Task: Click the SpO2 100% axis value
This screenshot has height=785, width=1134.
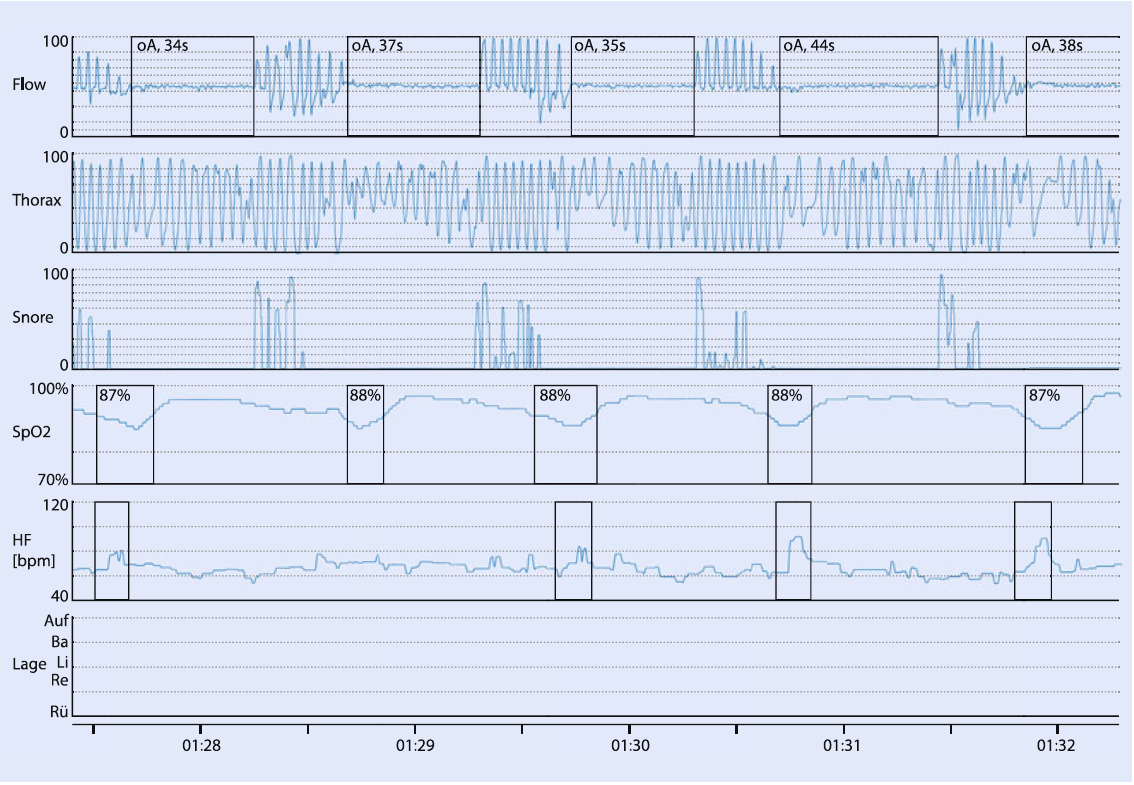Action: click(49, 389)
